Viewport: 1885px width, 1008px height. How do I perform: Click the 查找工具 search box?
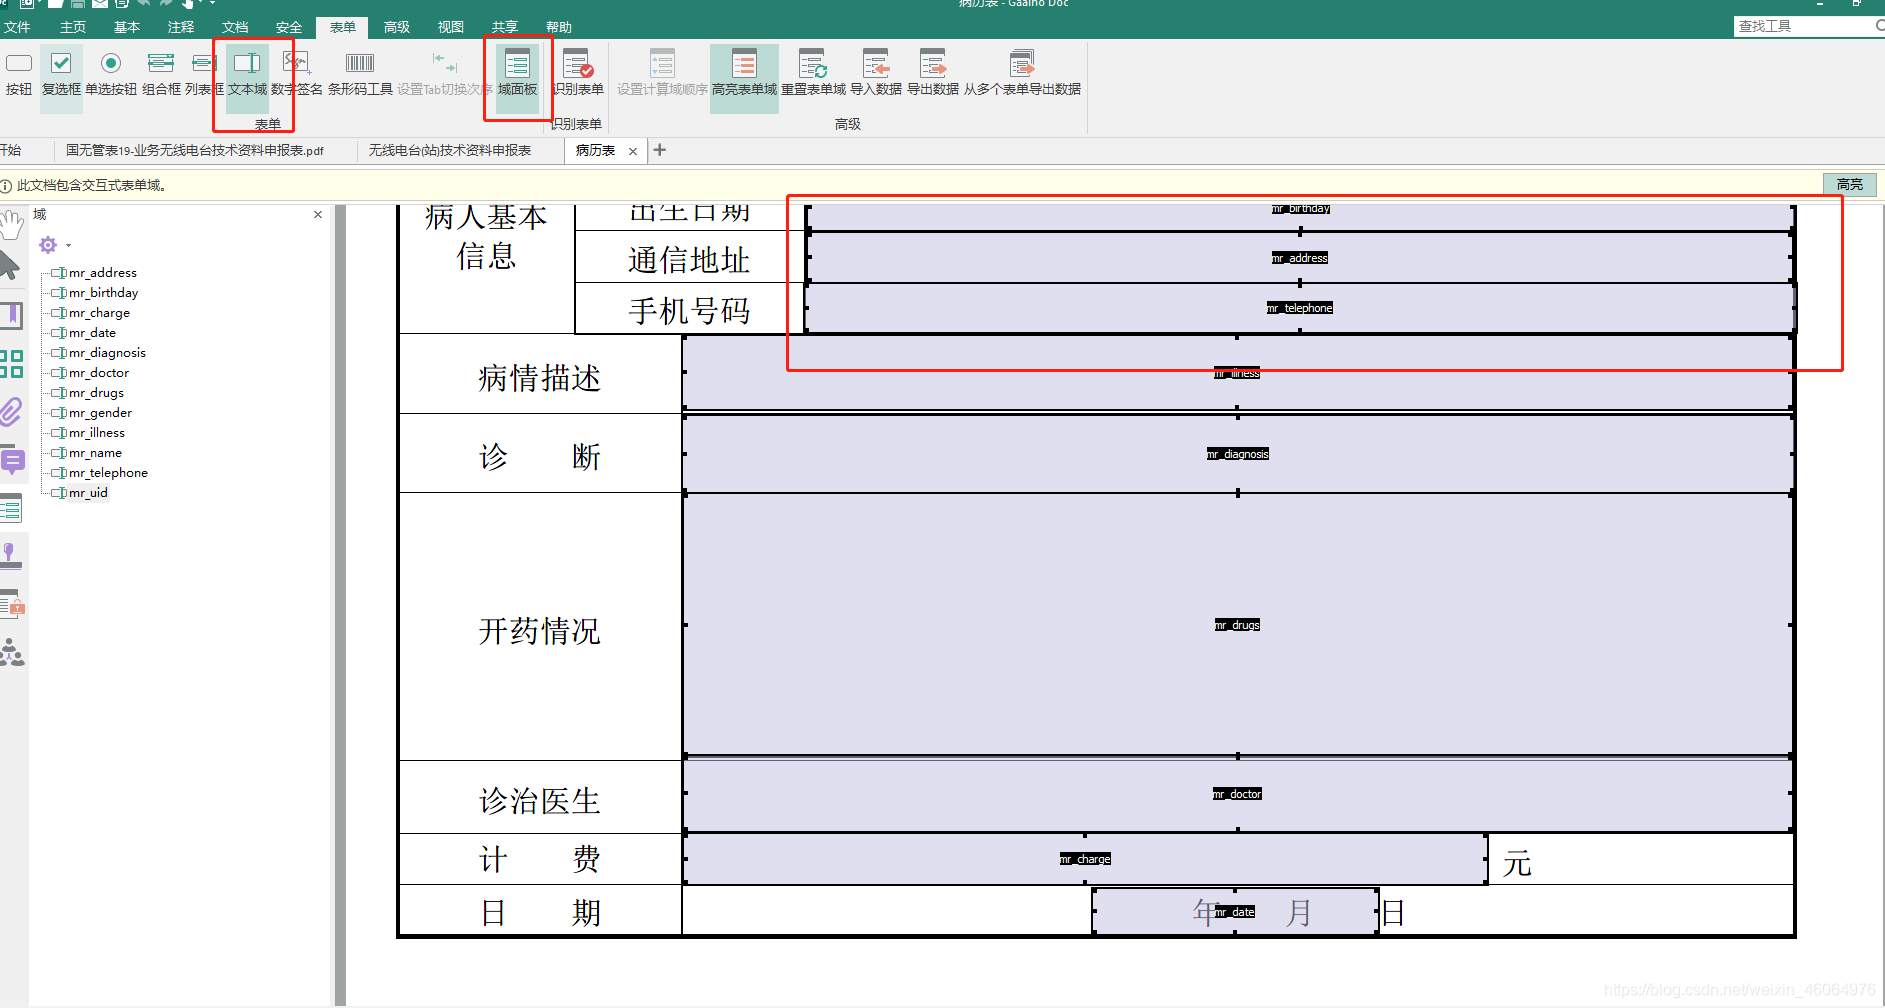click(x=1808, y=26)
